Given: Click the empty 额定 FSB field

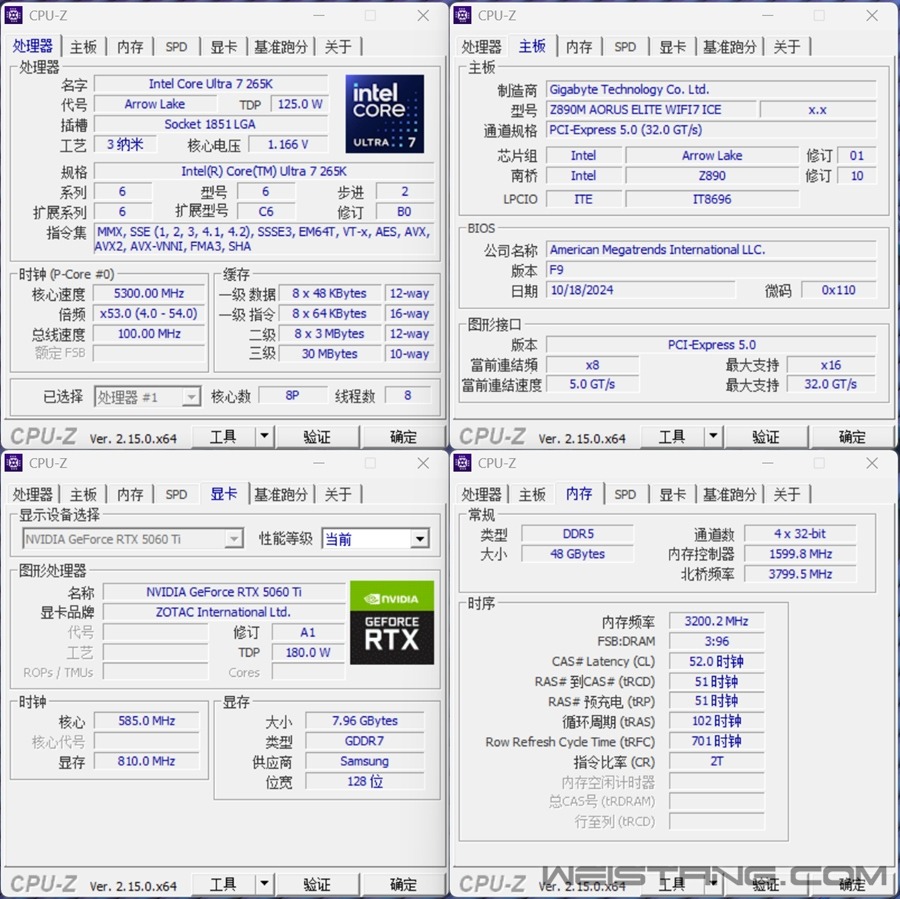Looking at the screenshot, I should pyautogui.click(x=149, y=352).
